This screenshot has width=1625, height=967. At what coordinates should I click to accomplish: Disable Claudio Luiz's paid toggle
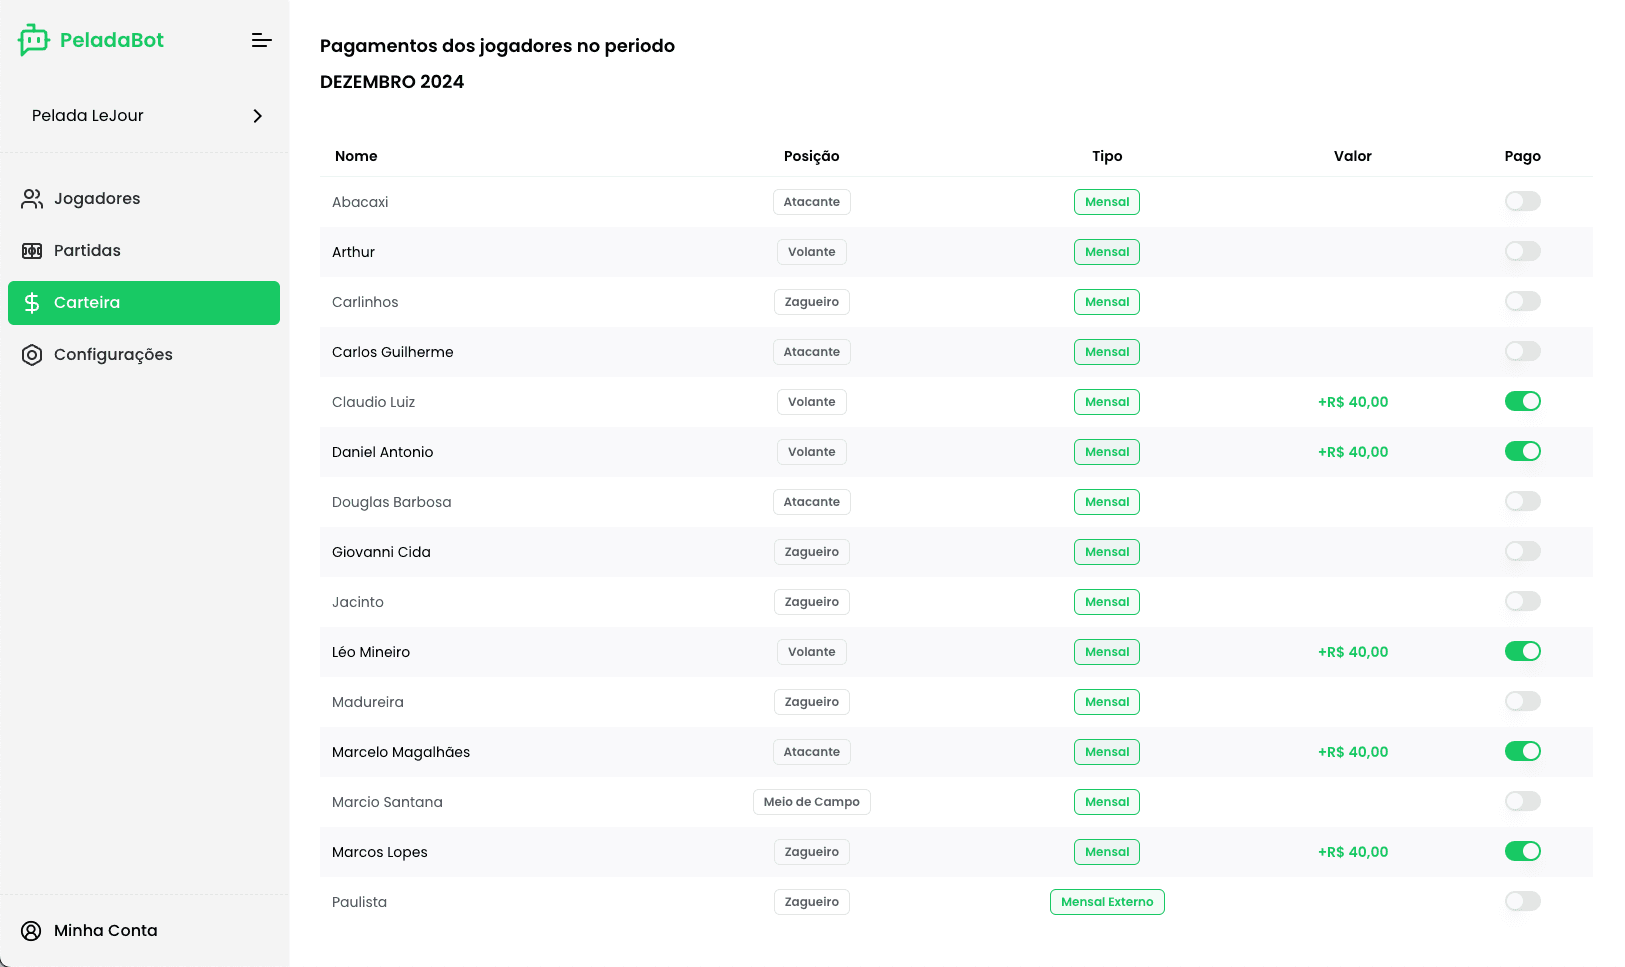(x=1522, y=402)
